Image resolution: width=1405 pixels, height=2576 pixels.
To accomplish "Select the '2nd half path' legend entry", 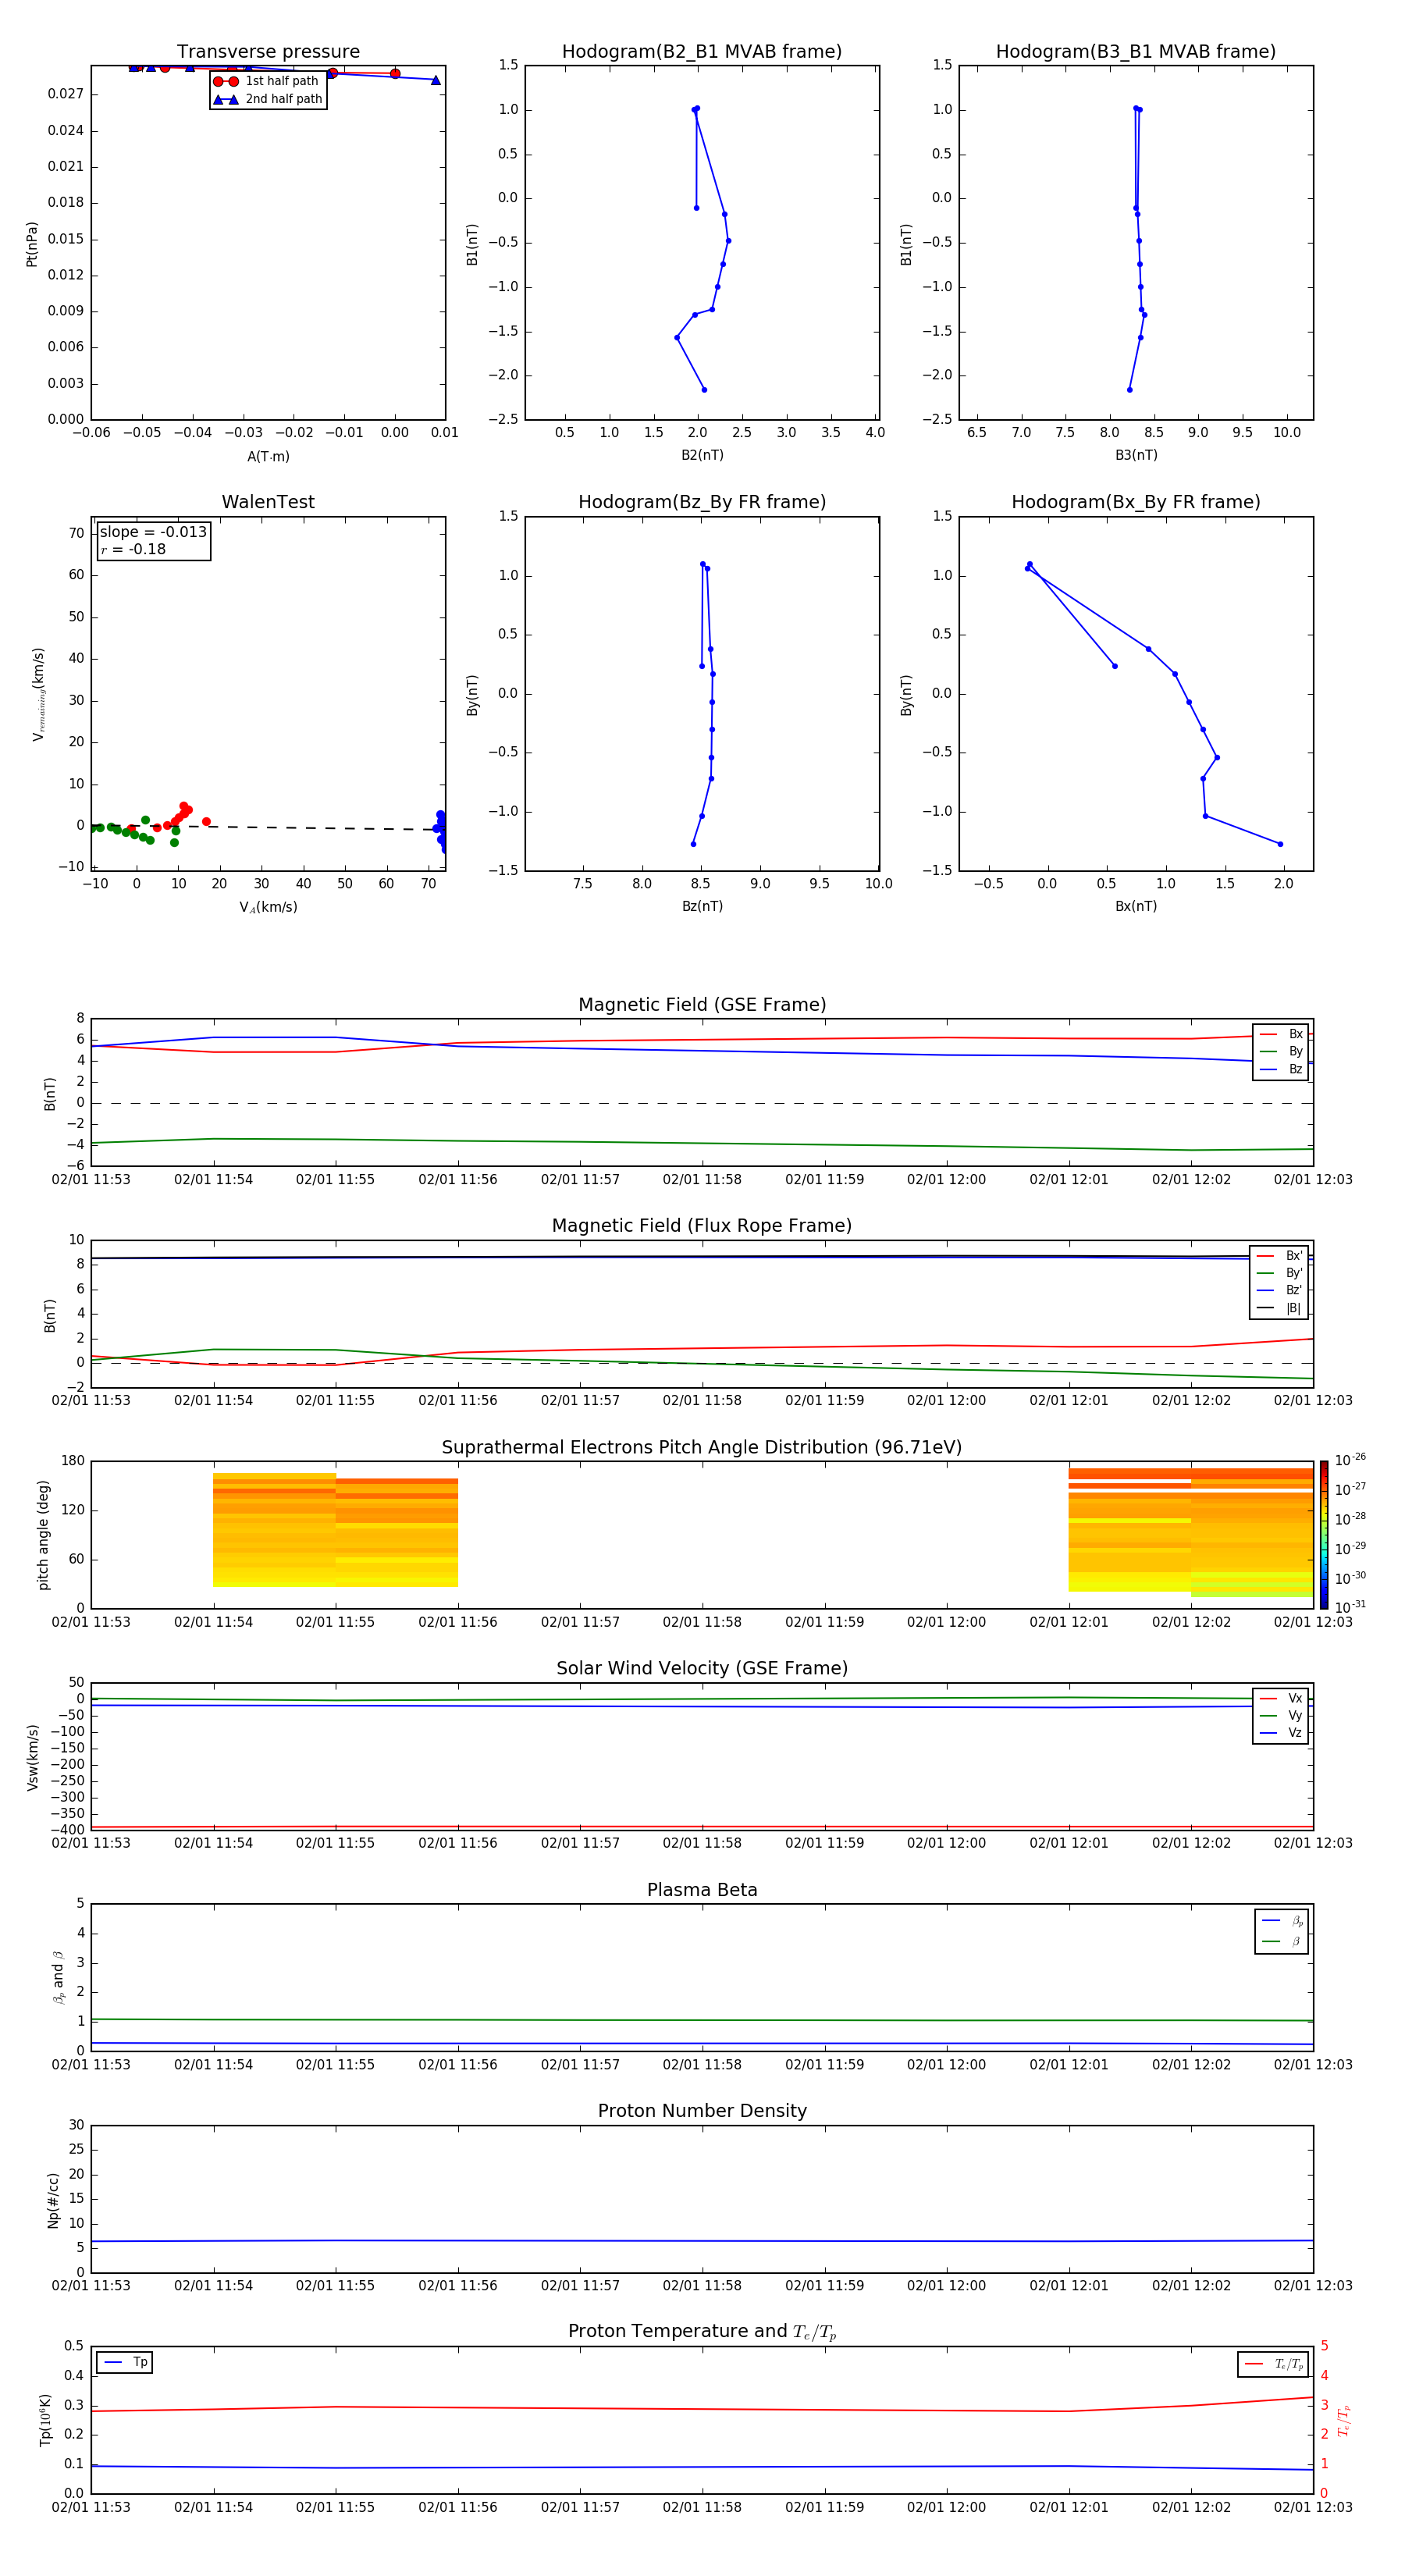I will pos(268,99).
